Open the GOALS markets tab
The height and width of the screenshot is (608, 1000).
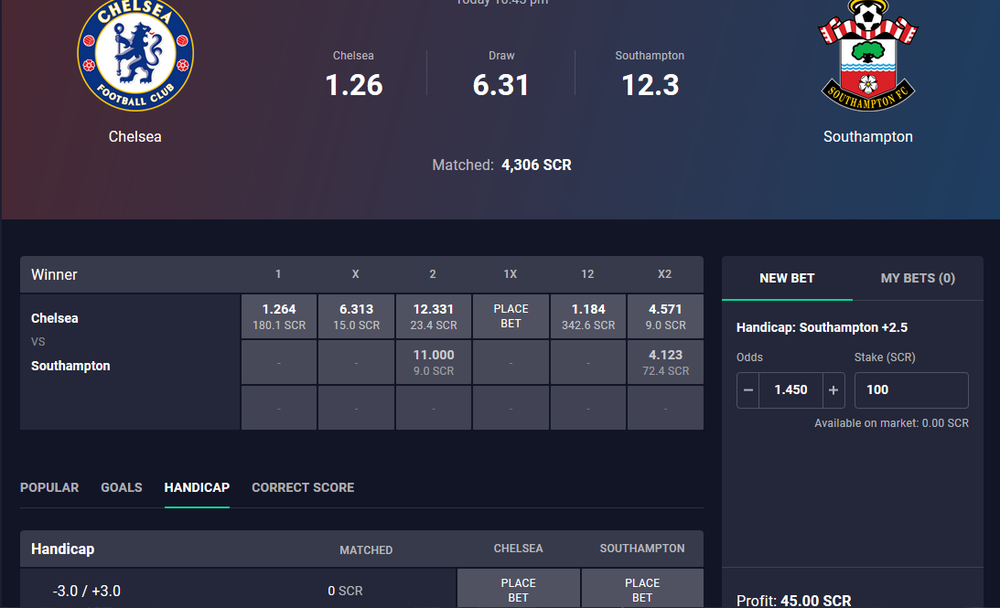pyautogui.click(x=121, y=487)
